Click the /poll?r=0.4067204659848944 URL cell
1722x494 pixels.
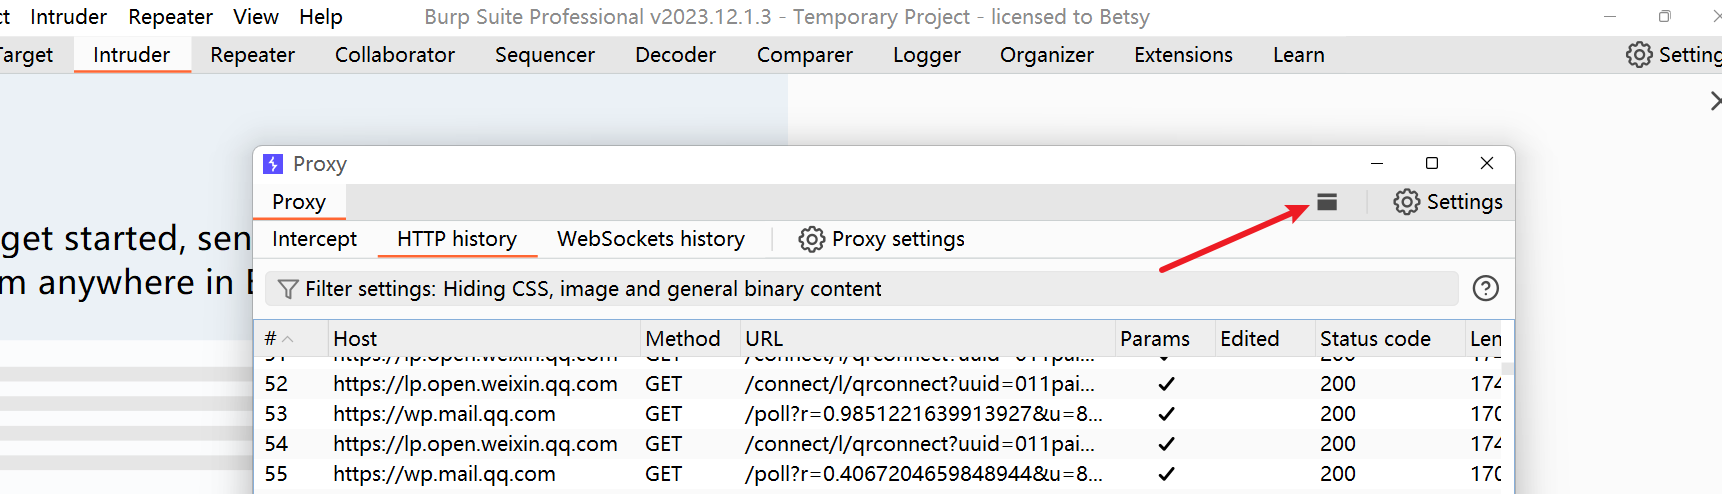(x=924, y=474)
